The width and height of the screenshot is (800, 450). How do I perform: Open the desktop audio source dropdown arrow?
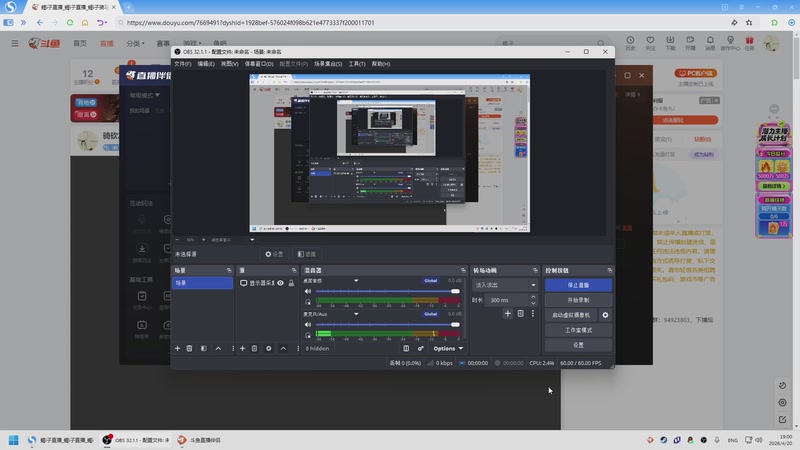tap(356, 281)
